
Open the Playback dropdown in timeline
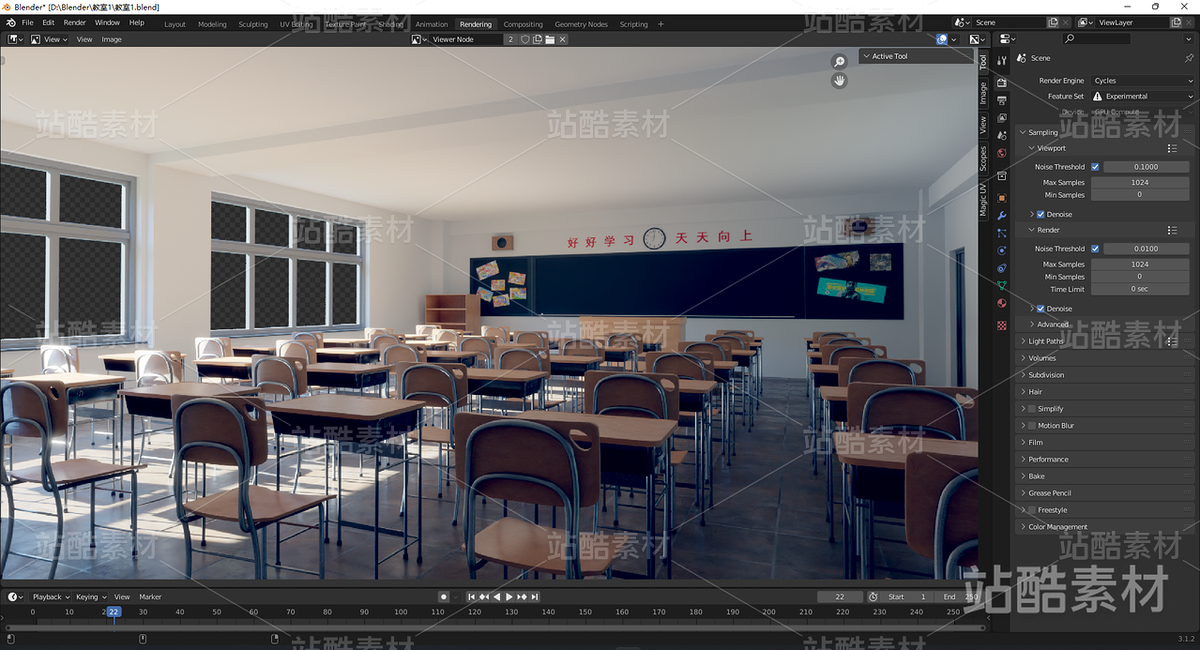pyautogui.click(x=50, y=597)
